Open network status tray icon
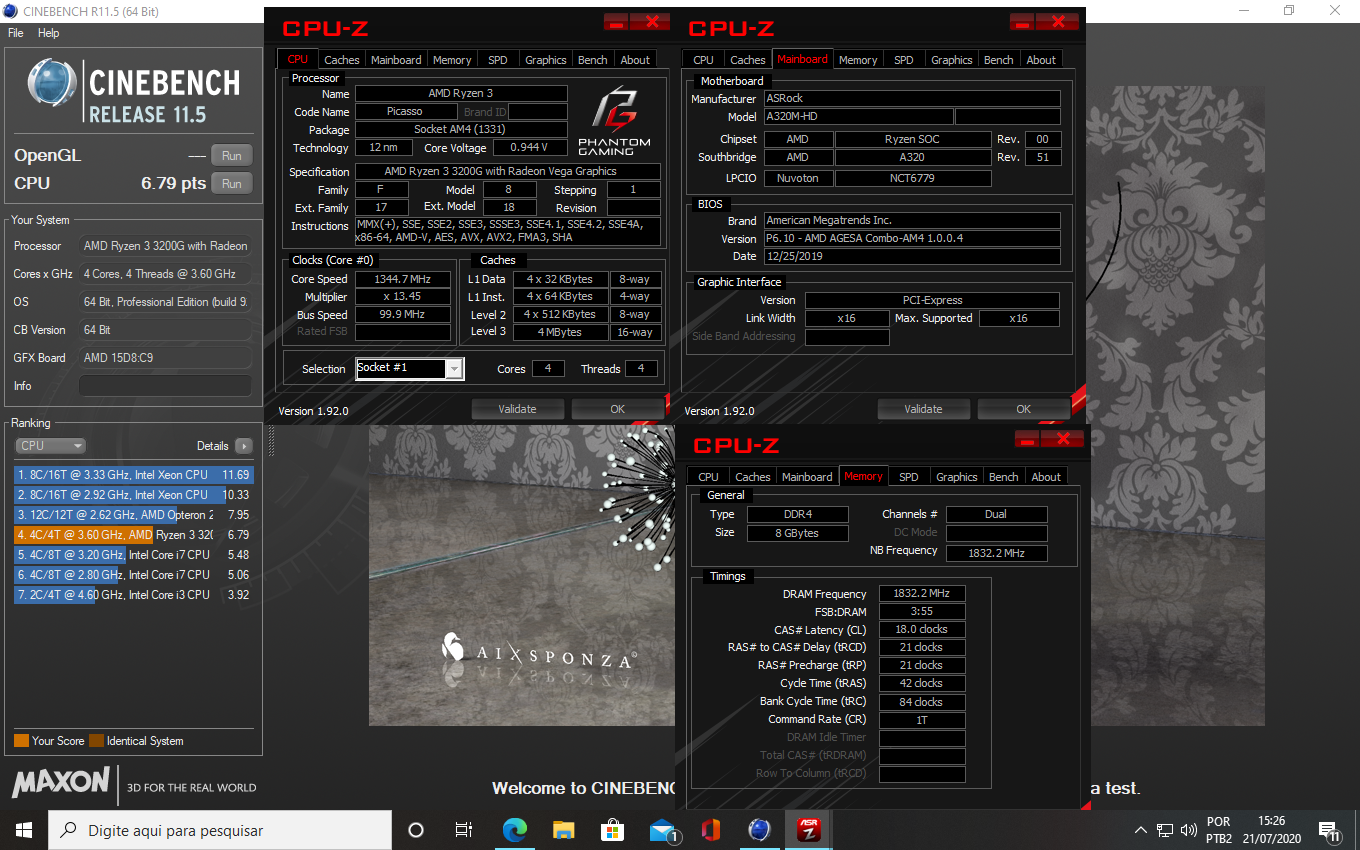This screenshot has height=850, width=1360. click(x=1165, y=830)
